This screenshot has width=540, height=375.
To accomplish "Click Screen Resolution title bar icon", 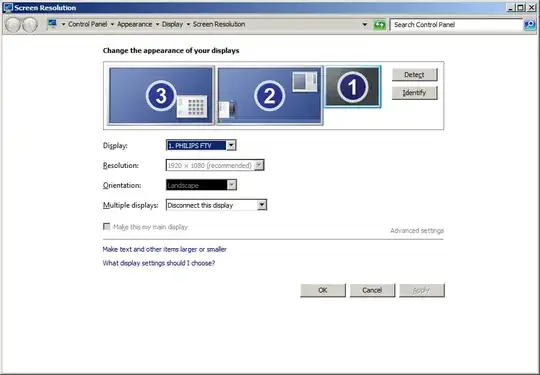I will 8,8.
